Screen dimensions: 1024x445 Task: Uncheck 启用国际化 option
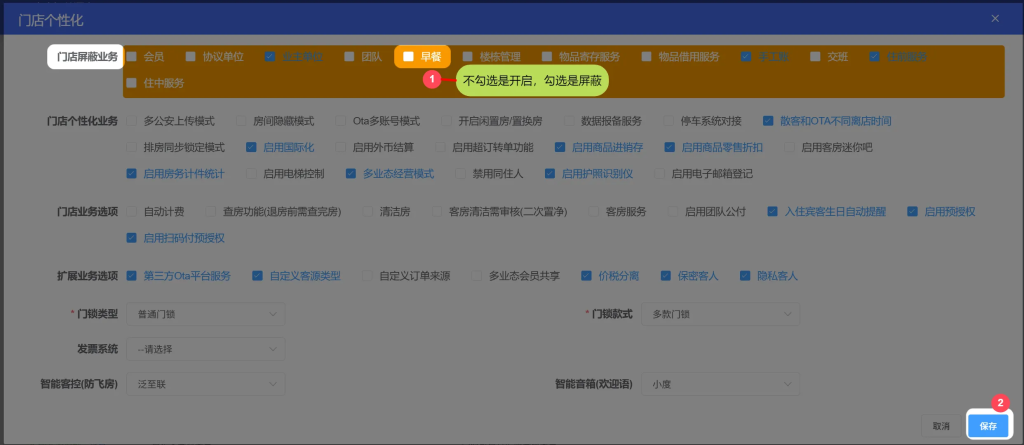(252, 148)
